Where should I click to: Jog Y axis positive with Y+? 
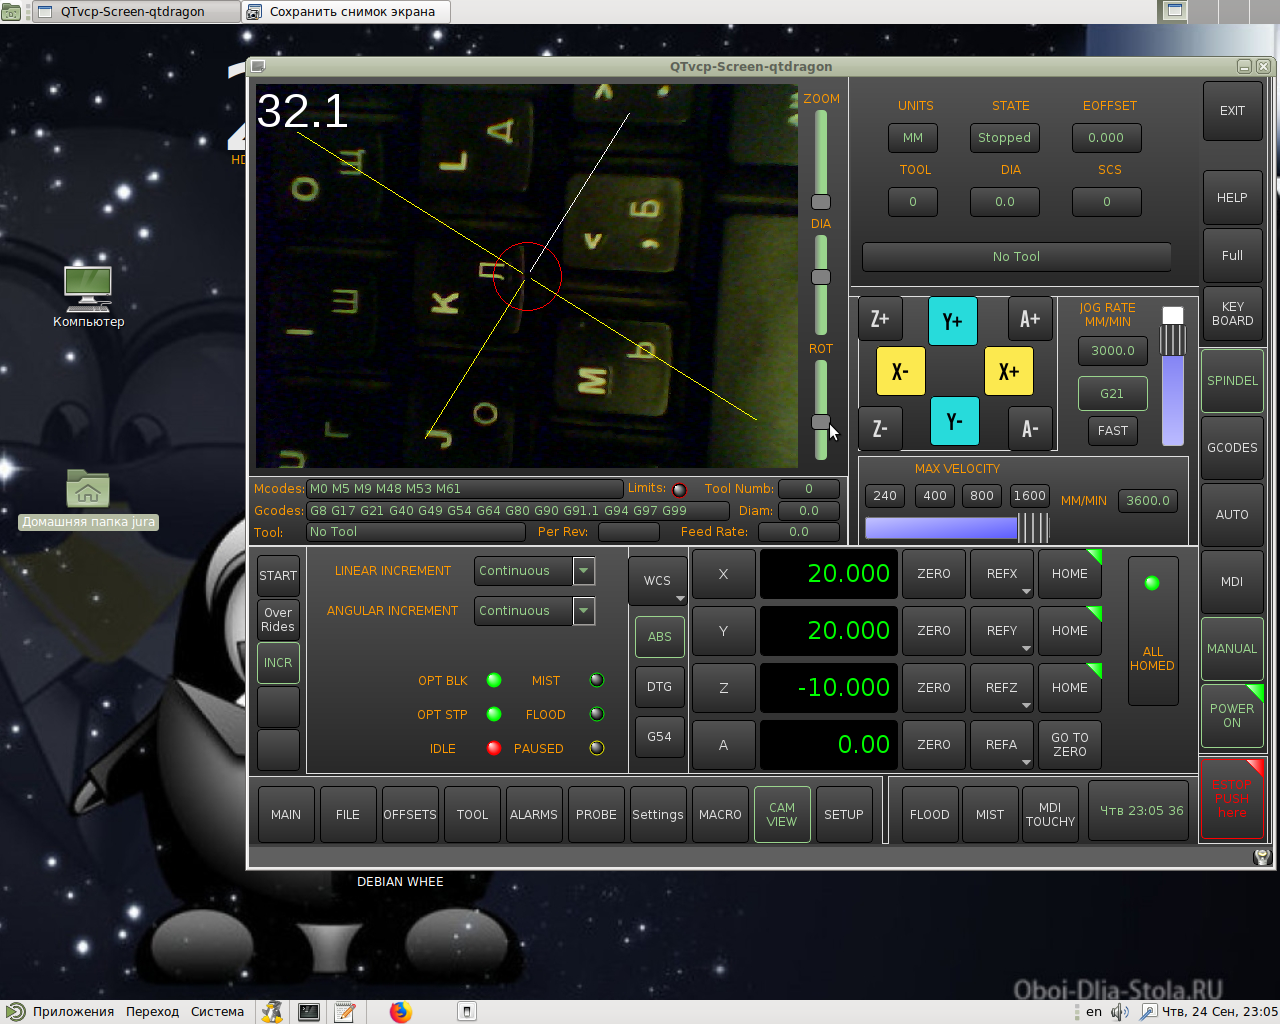[952, 321]
